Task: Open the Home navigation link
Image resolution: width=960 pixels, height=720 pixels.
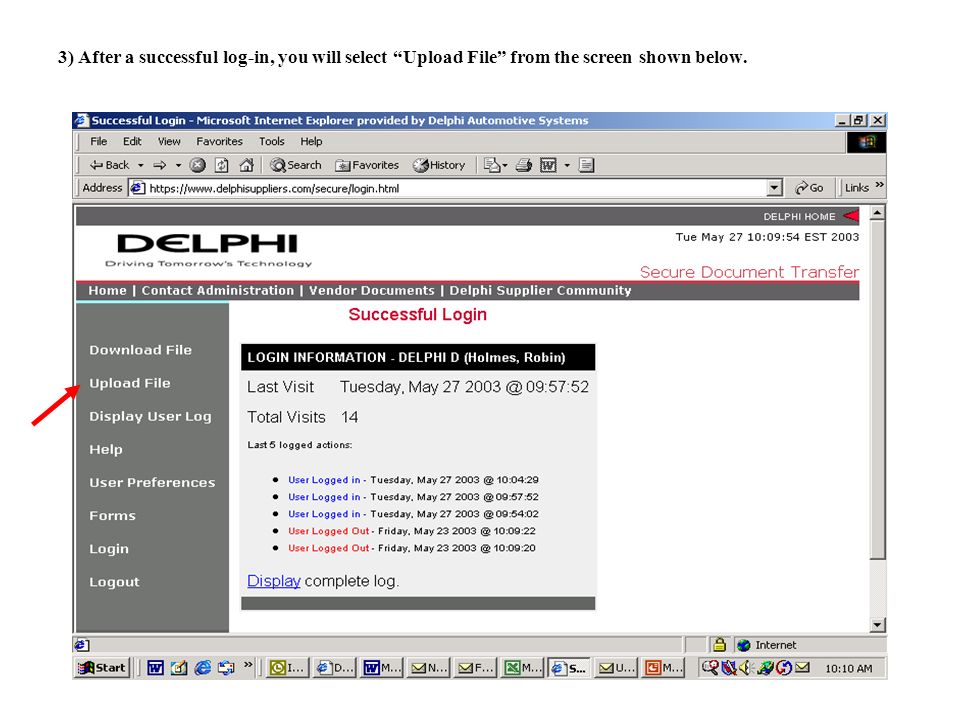Action: click(x=107, y=291)
